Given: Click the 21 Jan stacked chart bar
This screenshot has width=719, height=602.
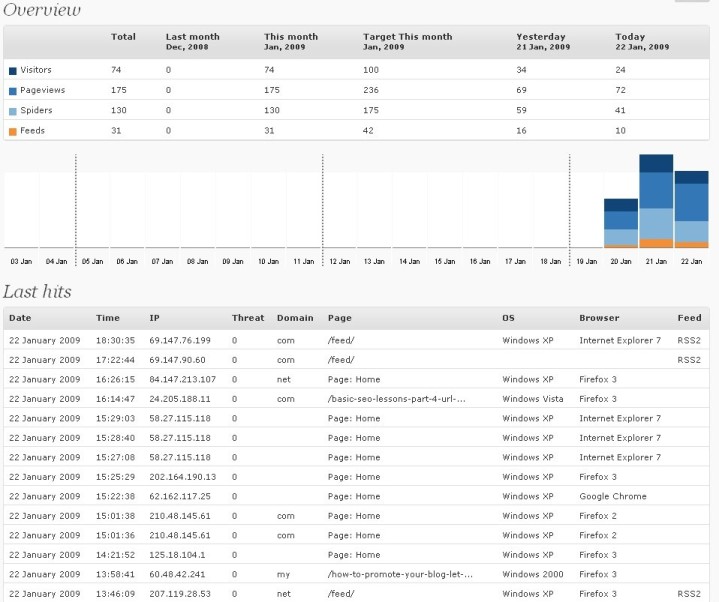Looking at the screenshot, I should click(656, 201).
